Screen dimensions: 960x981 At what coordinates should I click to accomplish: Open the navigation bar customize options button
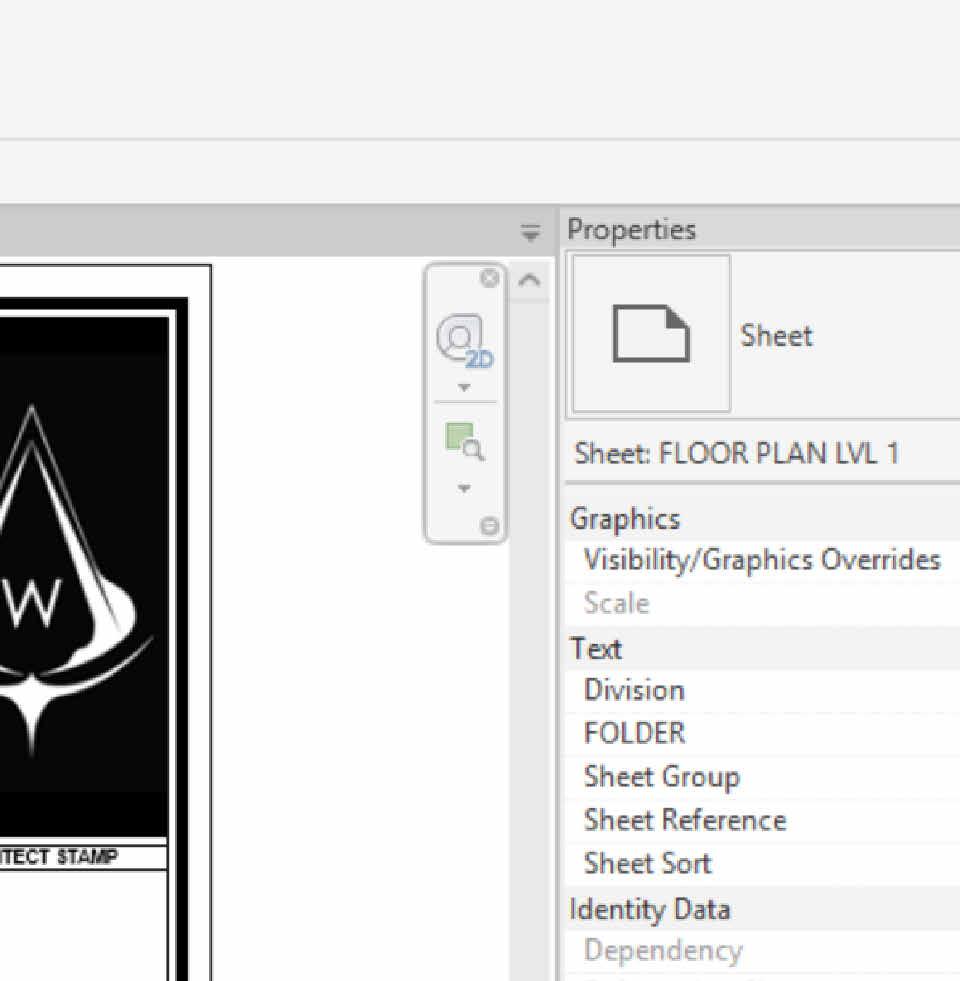(489, 526)
